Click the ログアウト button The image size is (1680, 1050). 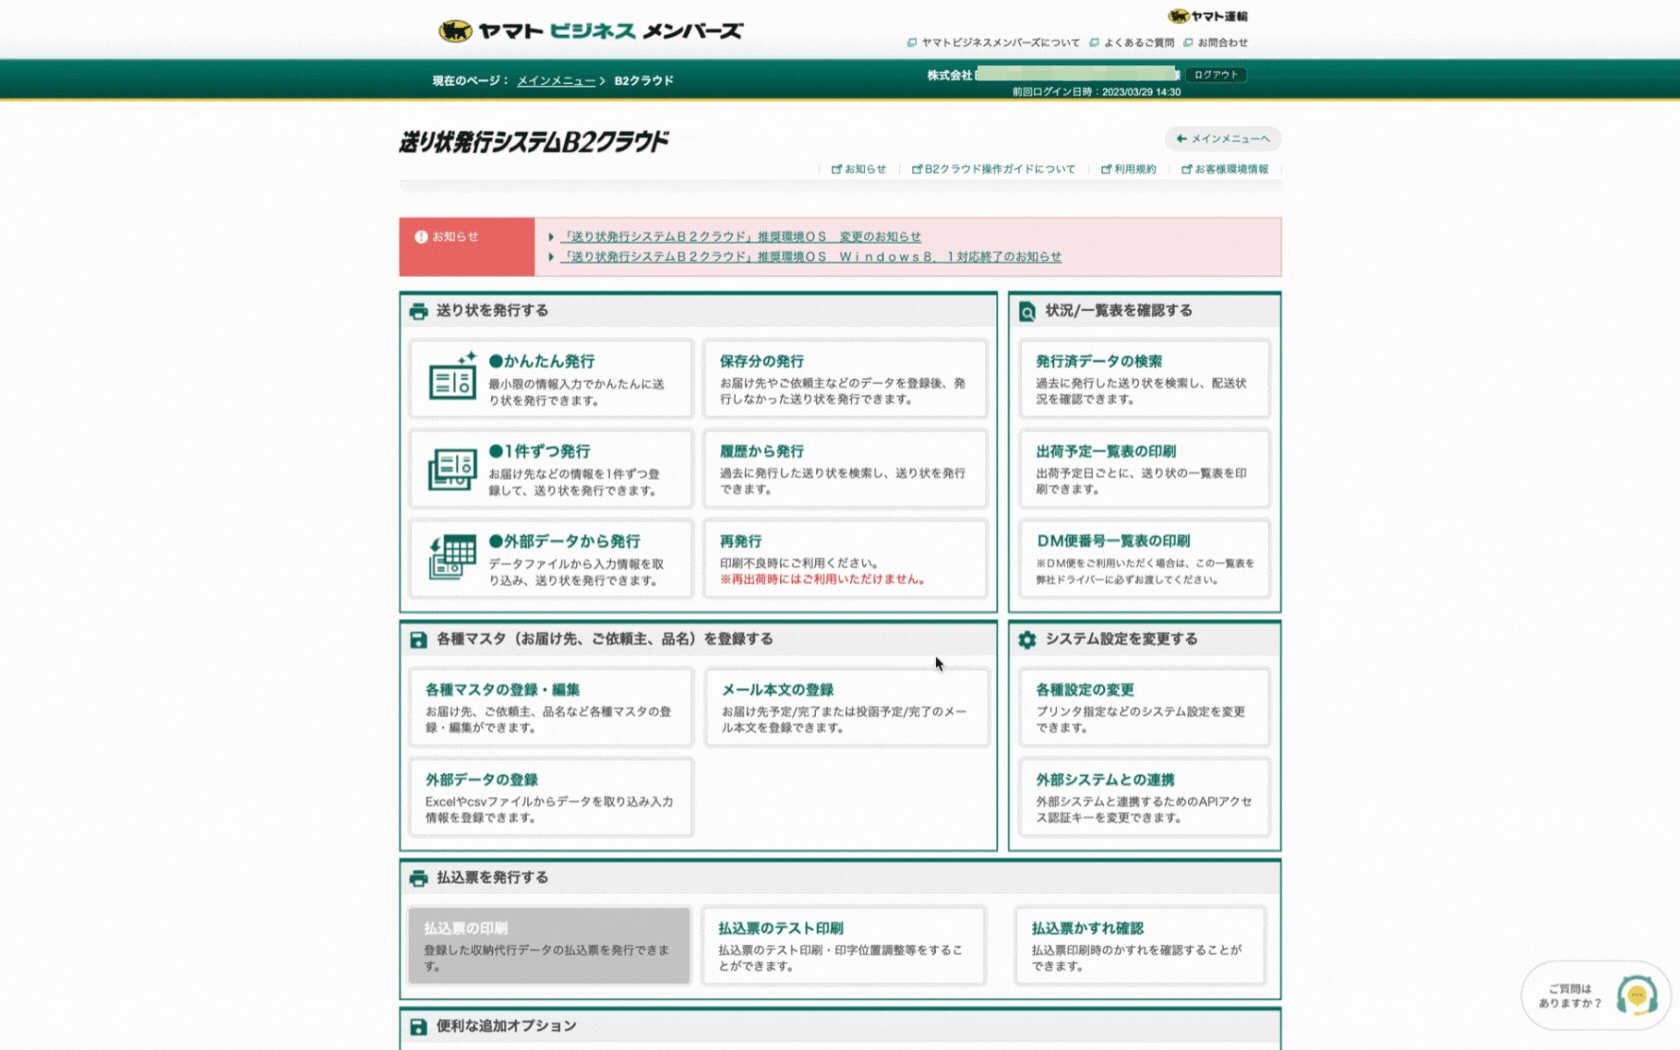[x=1215, y=75]
